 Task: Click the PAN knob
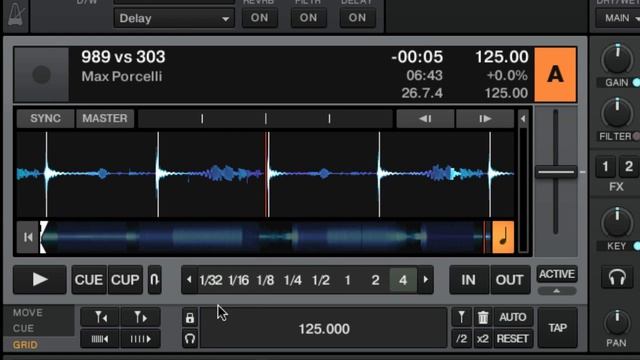[x=617, y=322]
